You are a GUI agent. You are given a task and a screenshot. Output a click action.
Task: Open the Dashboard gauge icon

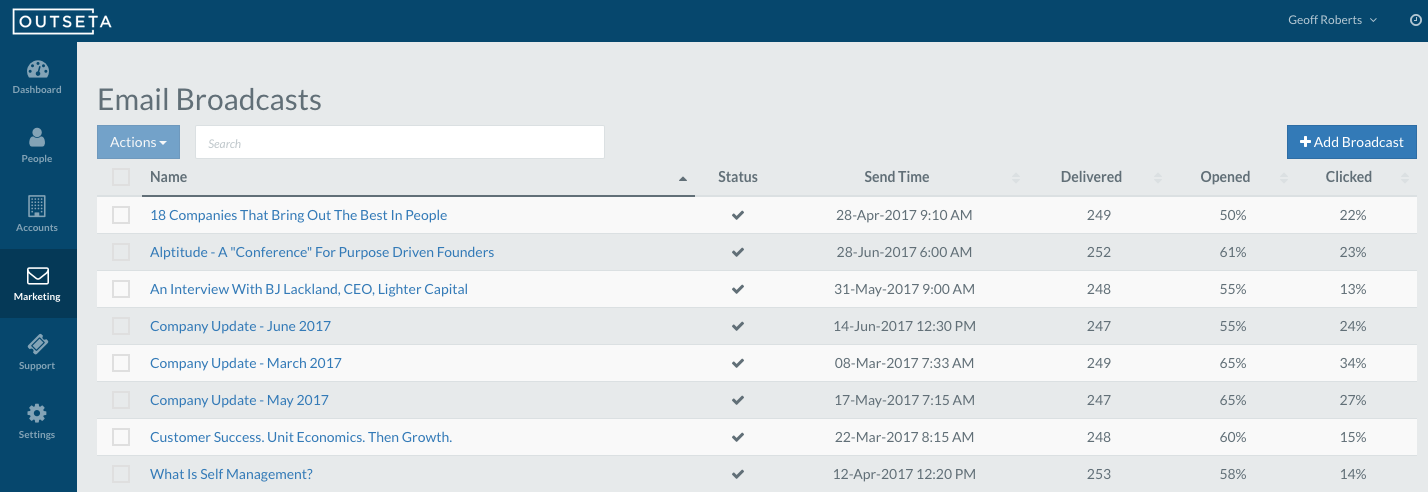coord(38,70)
